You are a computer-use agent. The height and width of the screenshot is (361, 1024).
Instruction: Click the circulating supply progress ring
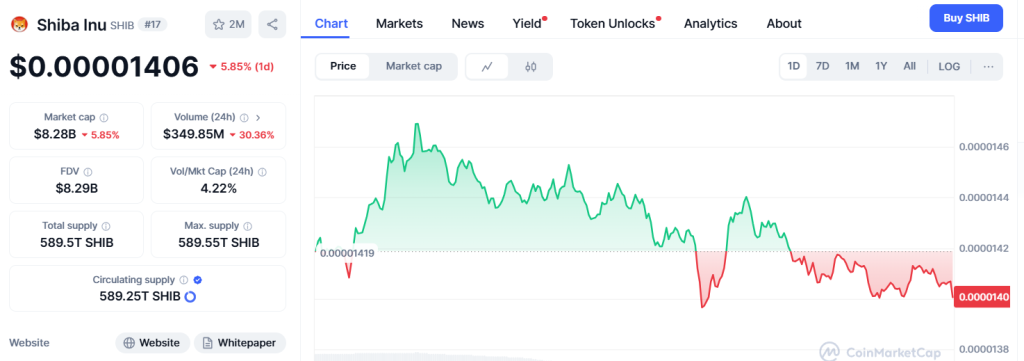[191, 296]
